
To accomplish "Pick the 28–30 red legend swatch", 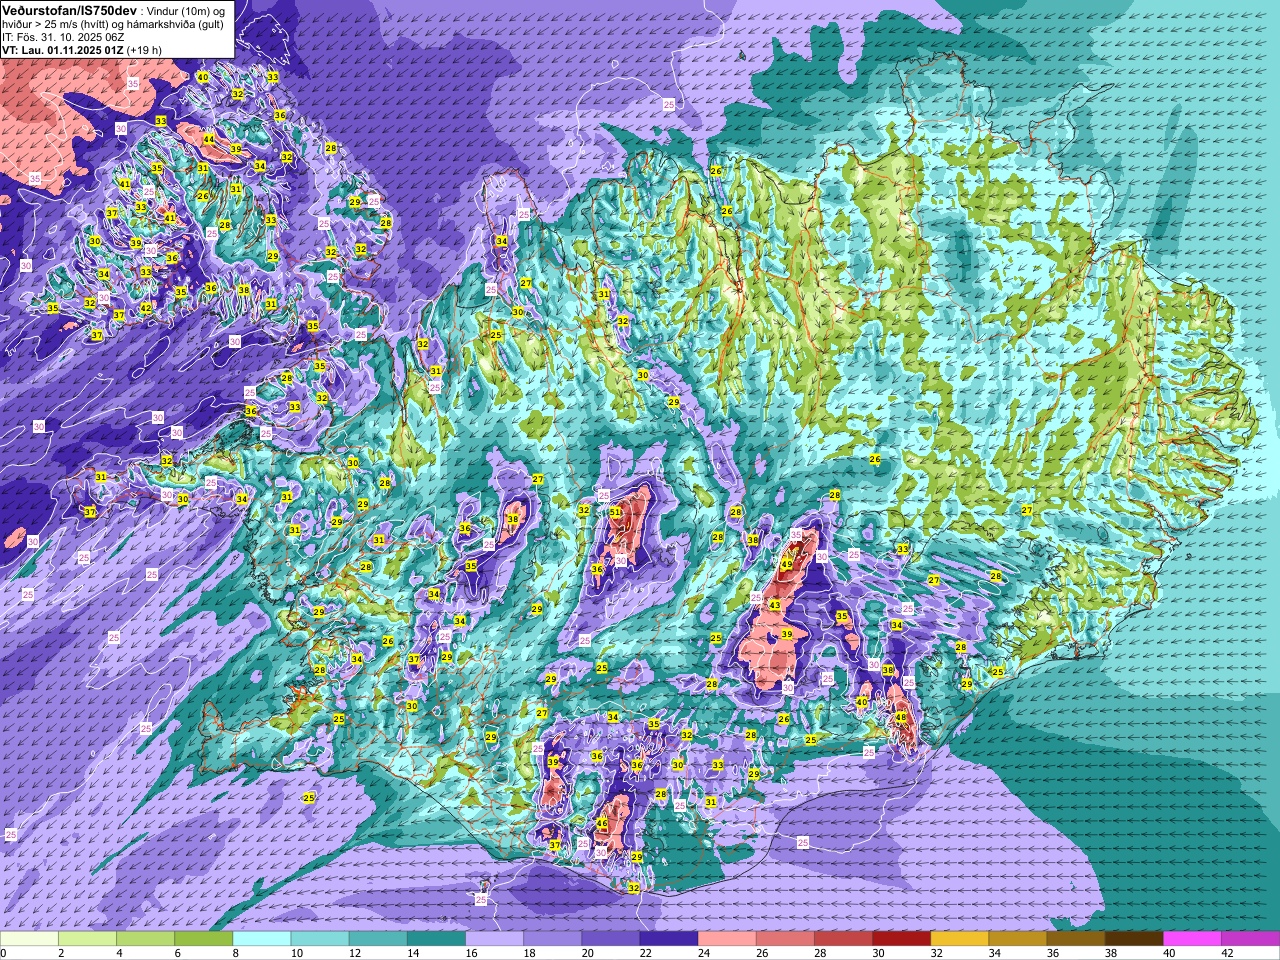I will [x=843, y=939].
